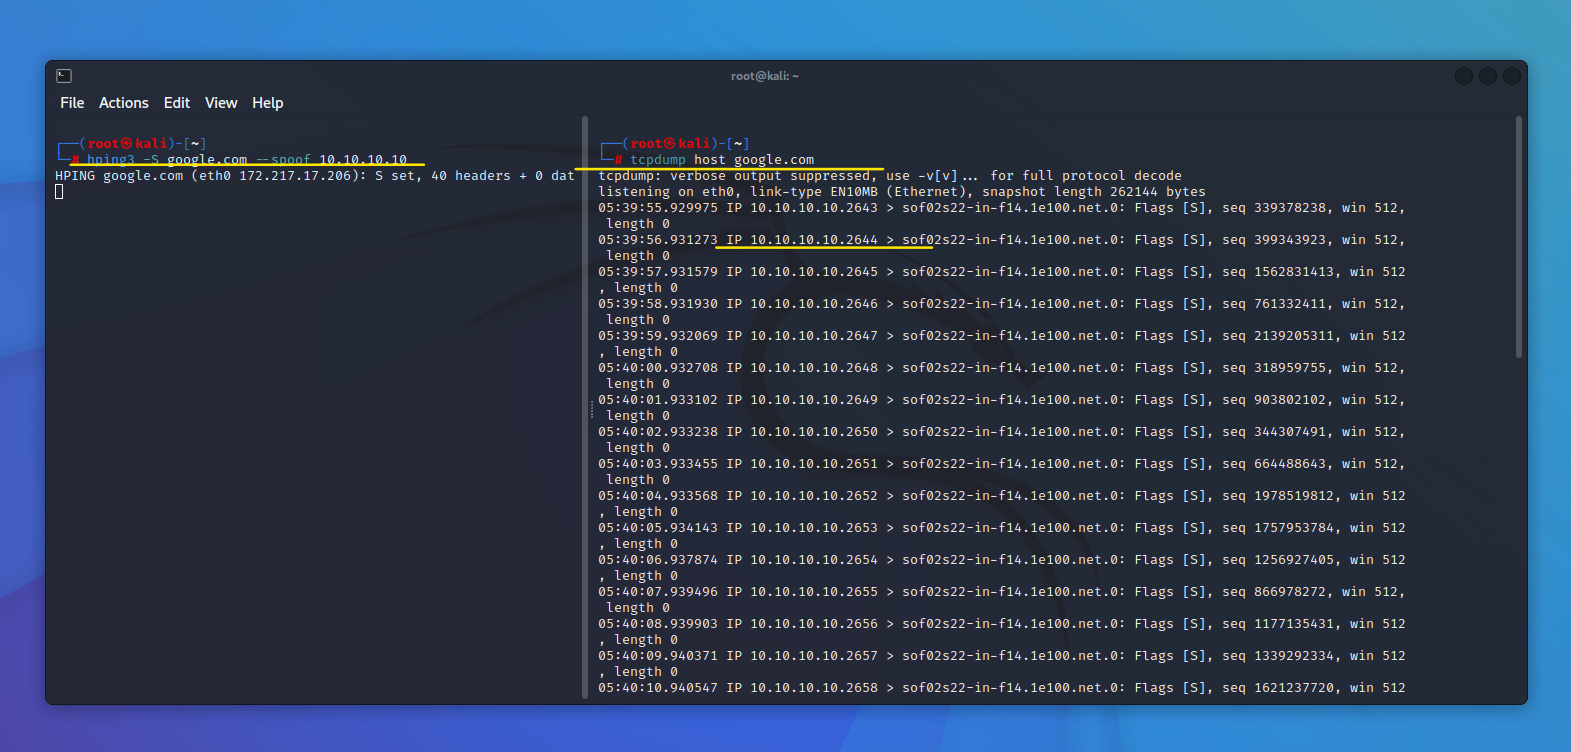Image resolution: width=1571 pixels, height=752 pixels.
Task: Click source address 10.10.10.10.2652
Action: (814, 496)
